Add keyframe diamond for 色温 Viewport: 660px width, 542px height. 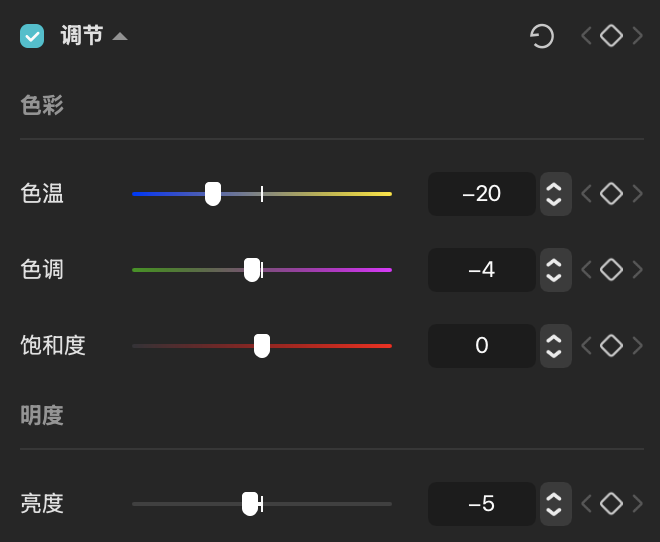coord(611,194)
